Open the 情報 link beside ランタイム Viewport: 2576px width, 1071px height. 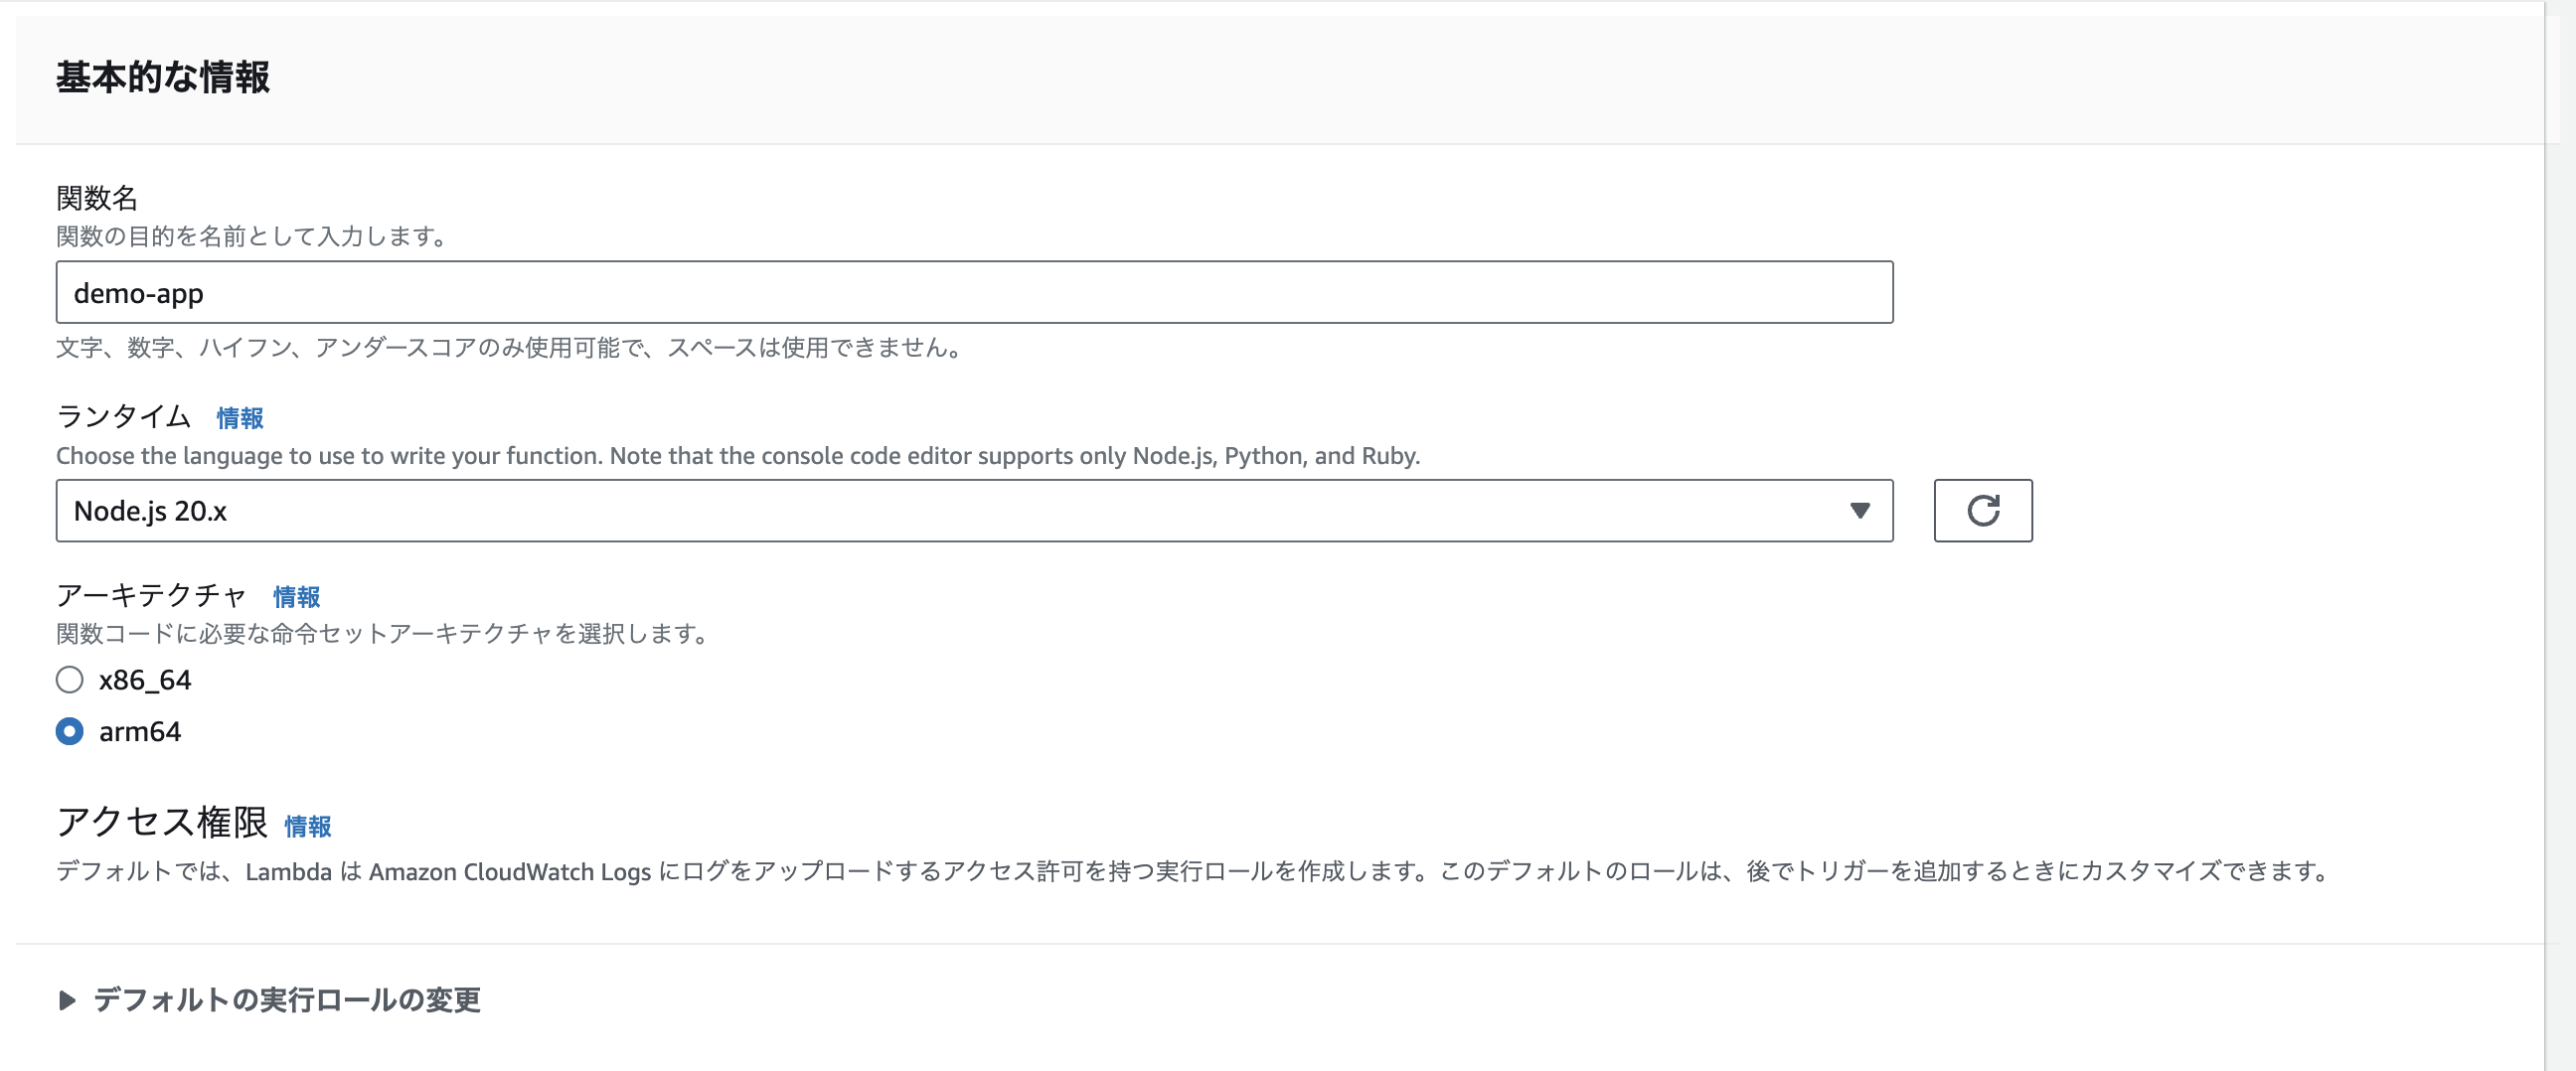pyautogui.click(x=240, y=418)
